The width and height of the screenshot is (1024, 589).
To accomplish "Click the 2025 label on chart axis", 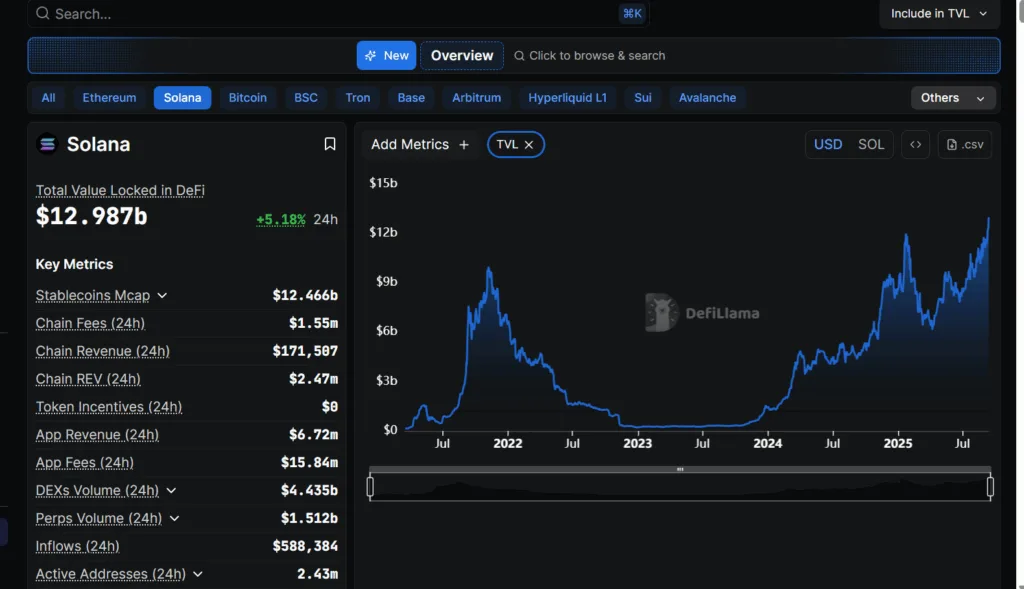I will pyautogui.click(x=898, y=443).
